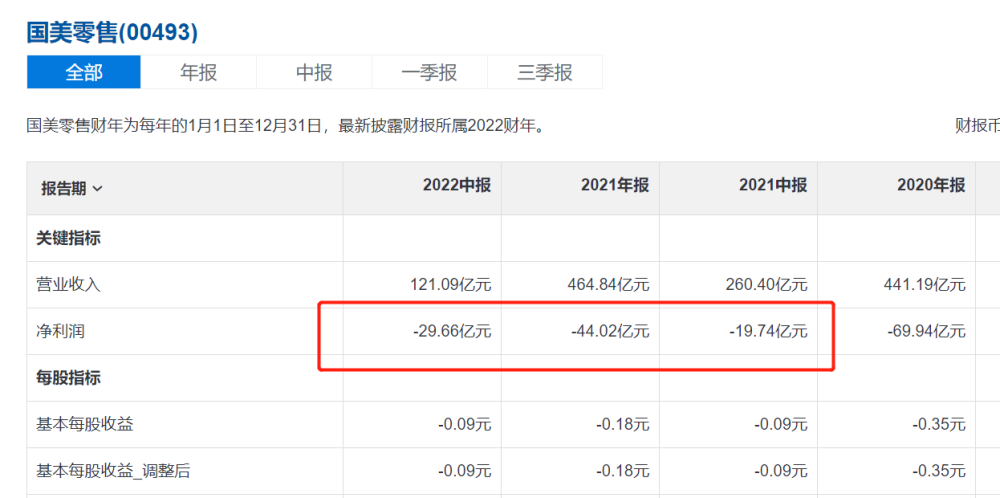1000x498 pixels.
Task: Switch to the 一季报 tab
Action: 429,72
